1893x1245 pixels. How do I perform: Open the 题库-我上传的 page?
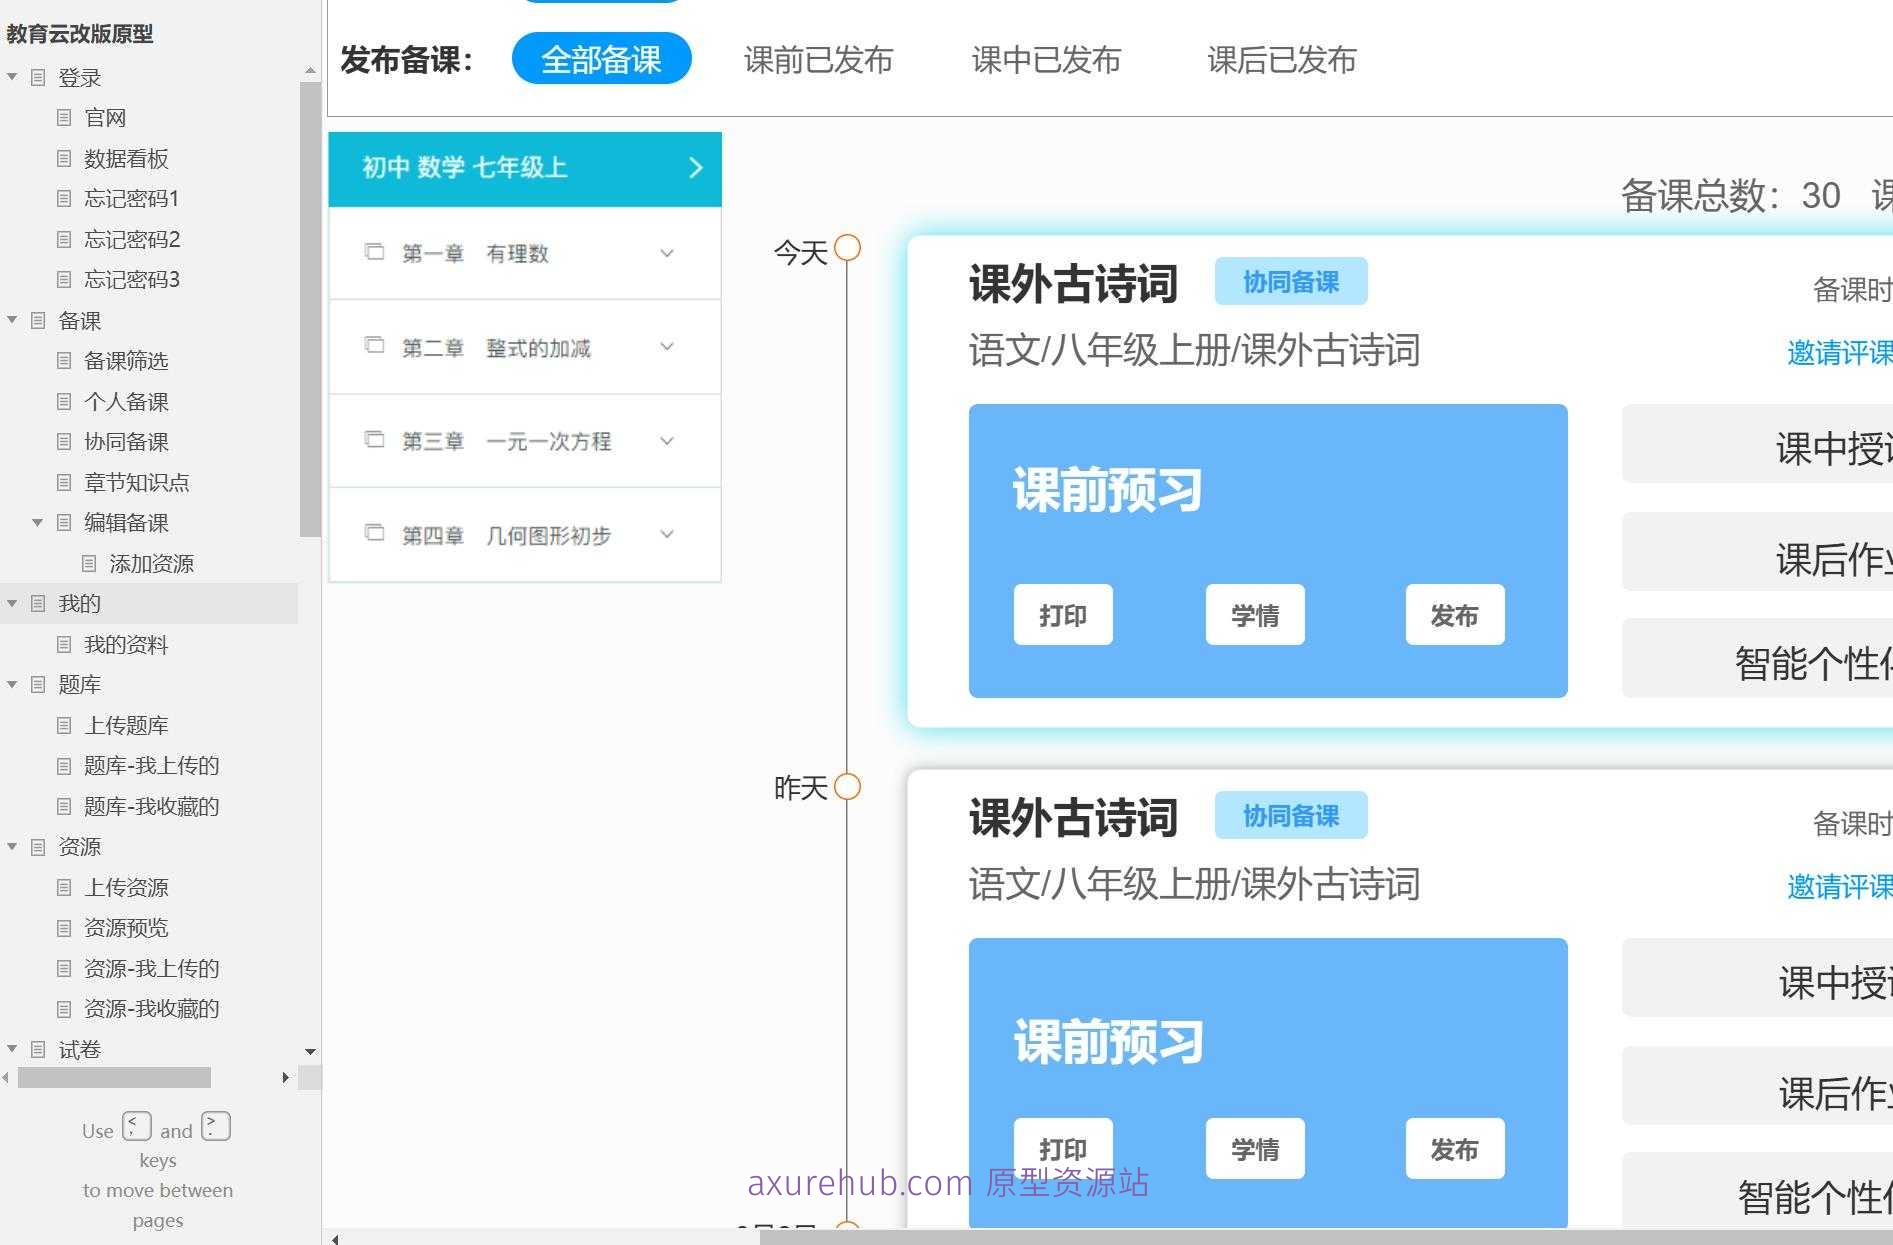tap(151, 765)
